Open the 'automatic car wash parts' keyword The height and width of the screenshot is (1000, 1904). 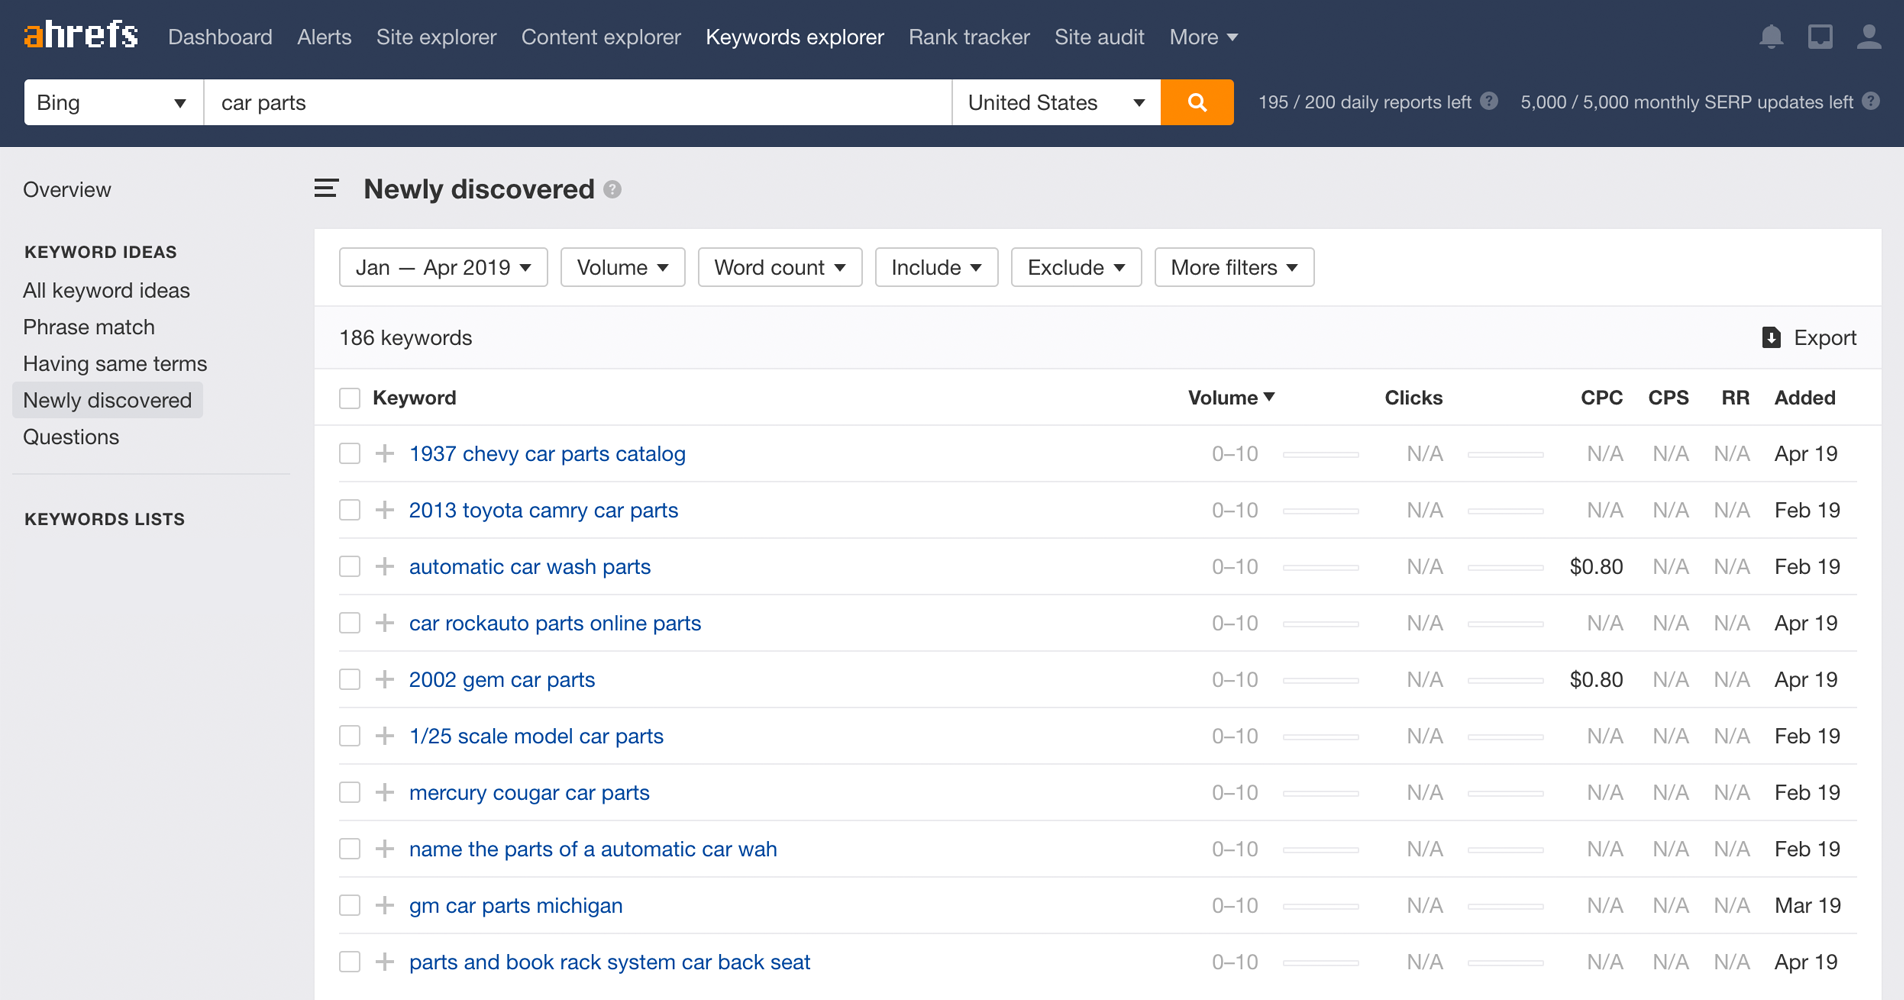pyautogui.click(x=529, y=566)
